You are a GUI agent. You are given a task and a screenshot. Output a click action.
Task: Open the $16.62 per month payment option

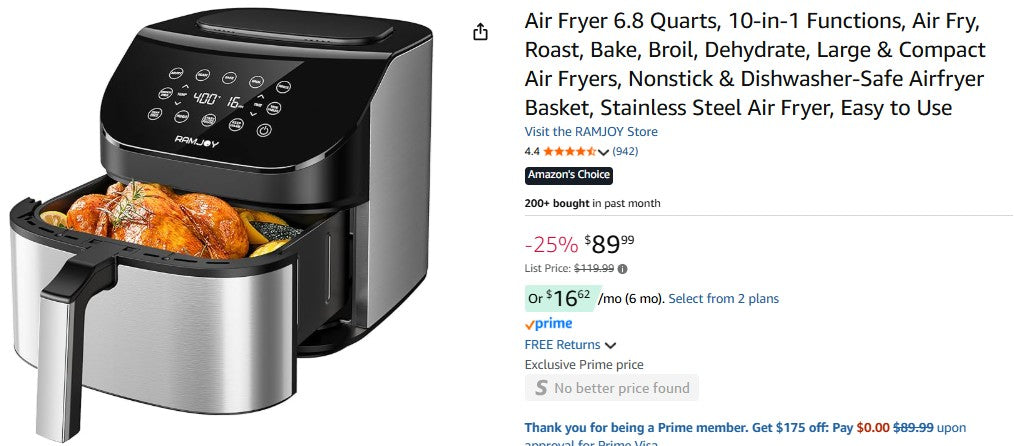(x=560, y=298)
